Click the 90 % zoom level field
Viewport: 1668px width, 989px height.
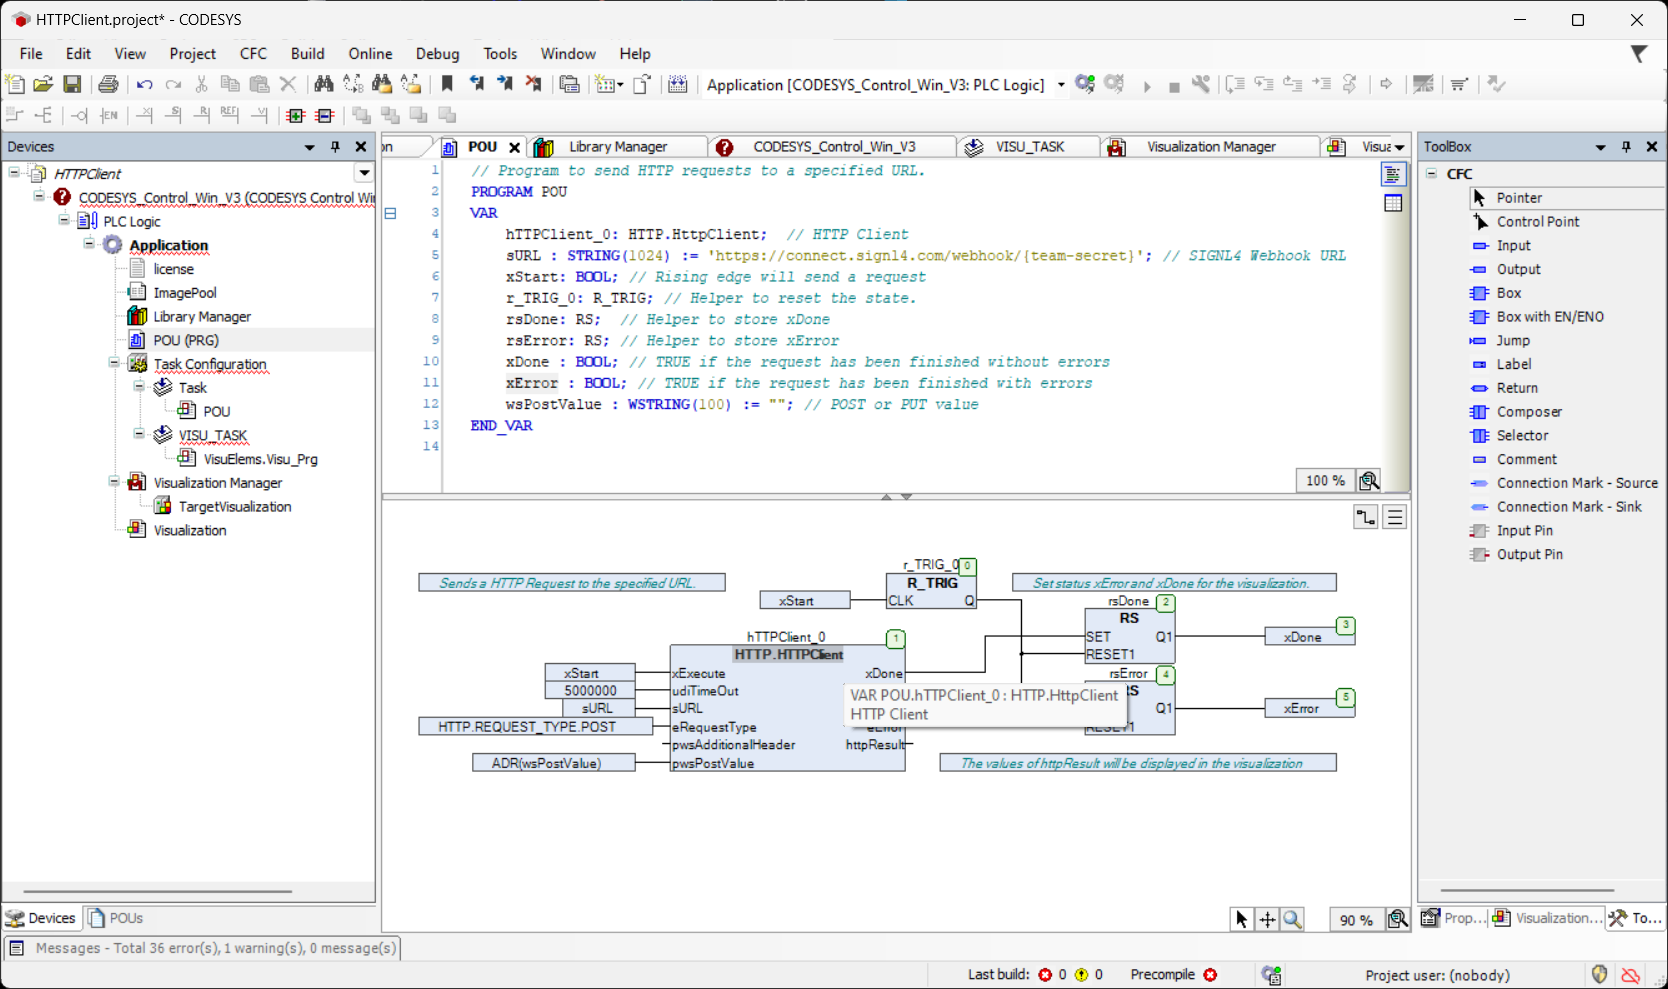tap(1356, 921)
